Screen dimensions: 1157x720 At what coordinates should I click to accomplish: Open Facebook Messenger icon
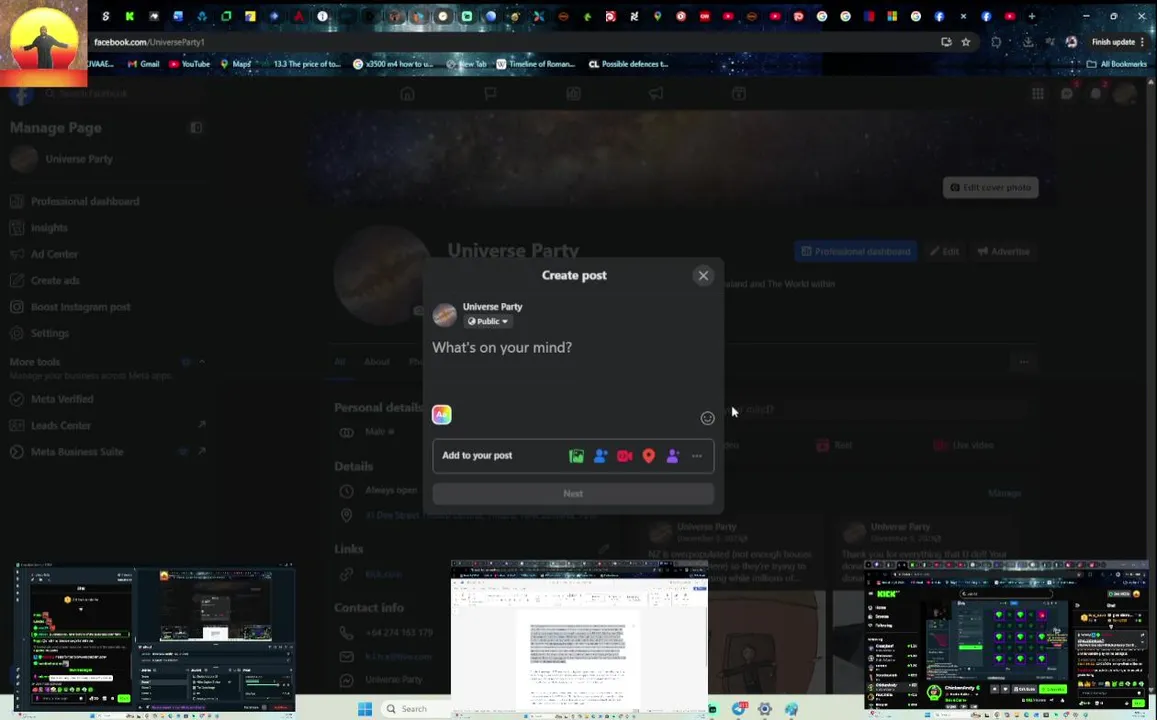tap(1066, 94)
